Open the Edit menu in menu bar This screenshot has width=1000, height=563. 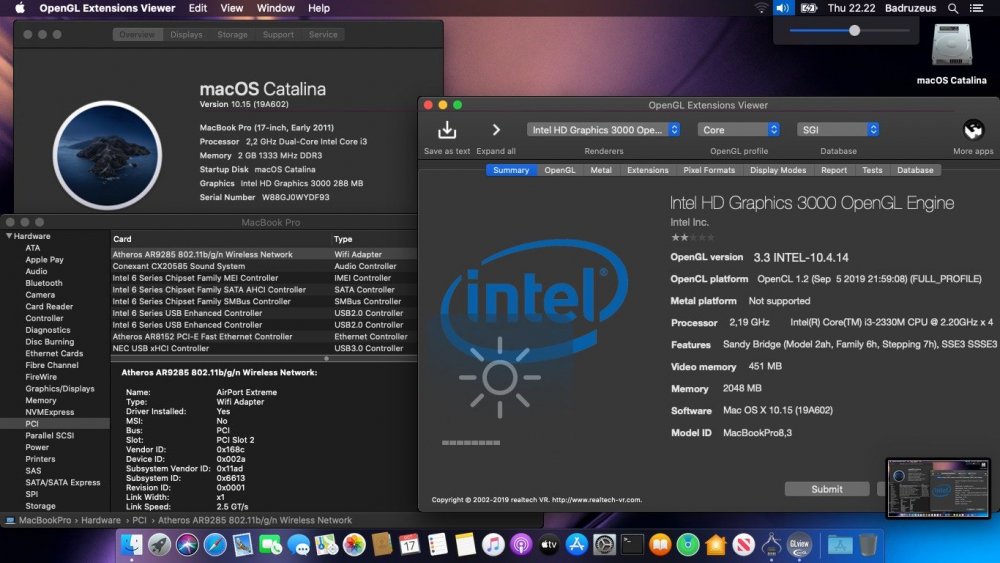click(x=198, y=8)
